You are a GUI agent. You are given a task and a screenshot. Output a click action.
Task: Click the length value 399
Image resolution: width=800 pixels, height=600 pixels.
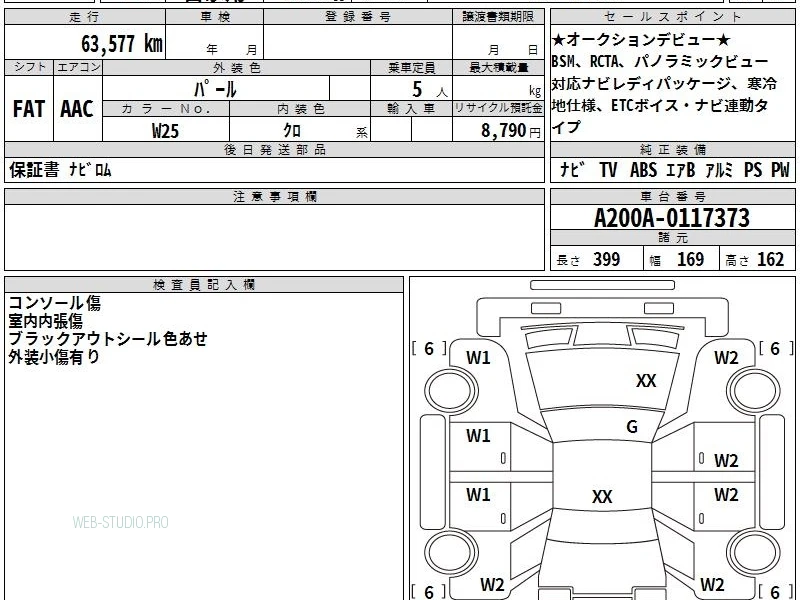point(607,259)
